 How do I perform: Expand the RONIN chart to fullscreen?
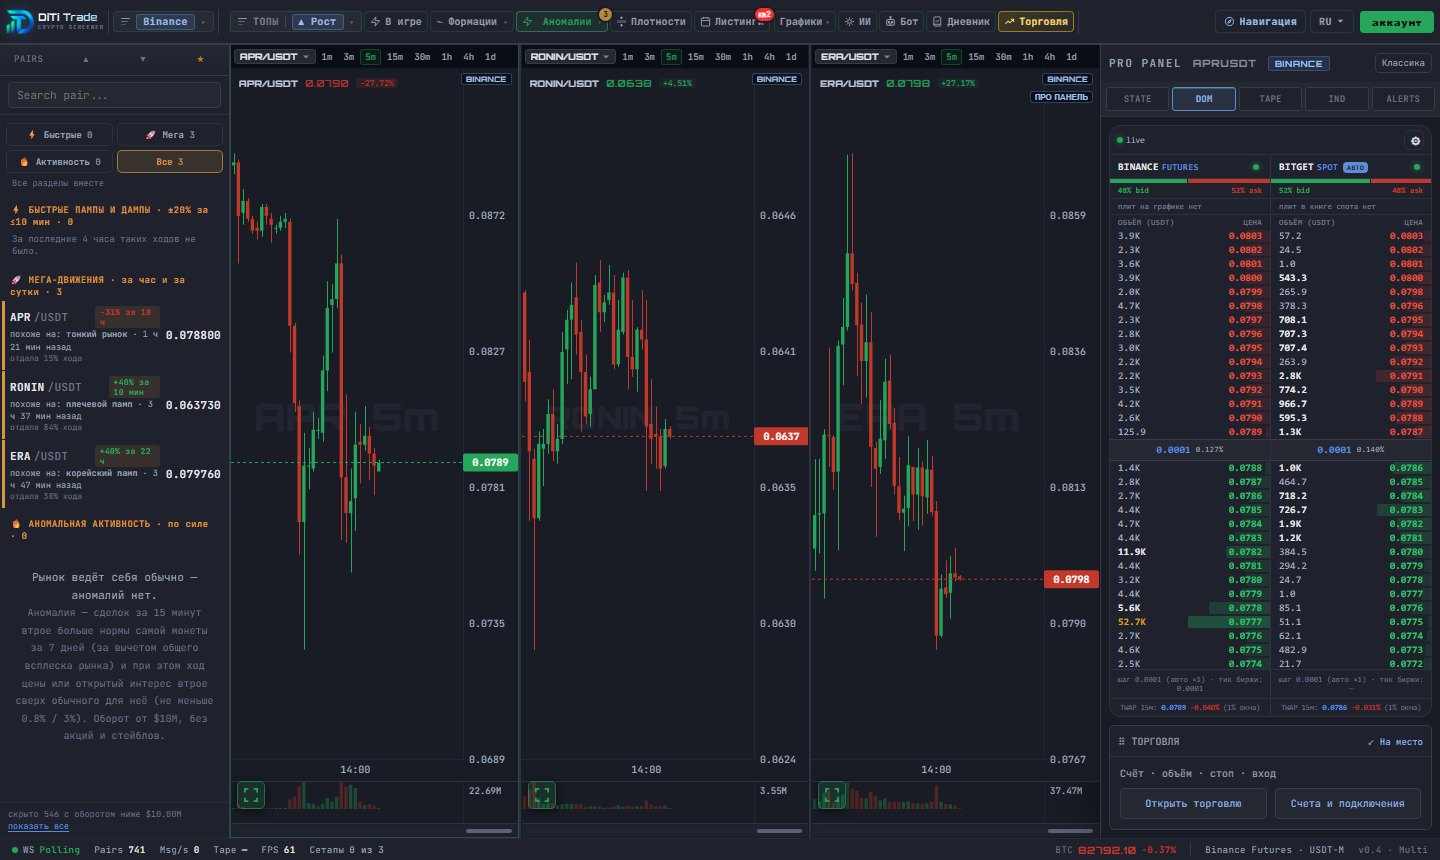pyautogui.click(x=542, y=795)
